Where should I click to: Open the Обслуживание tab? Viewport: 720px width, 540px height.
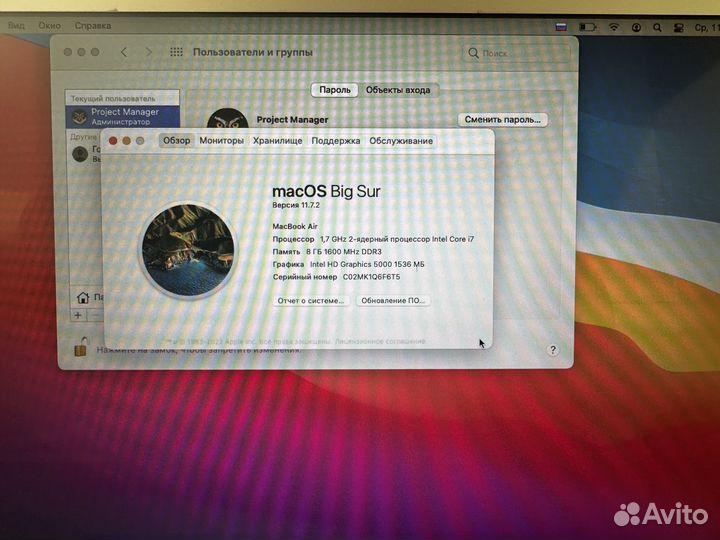click(401, 141)
